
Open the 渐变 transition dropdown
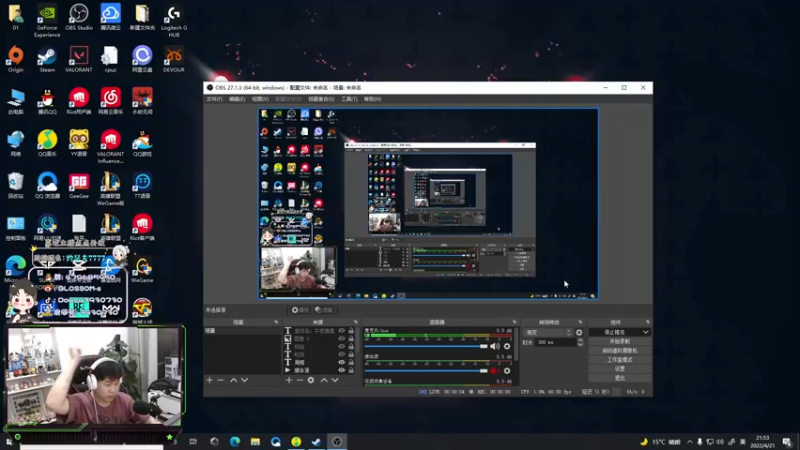click(x=548, y=332)
